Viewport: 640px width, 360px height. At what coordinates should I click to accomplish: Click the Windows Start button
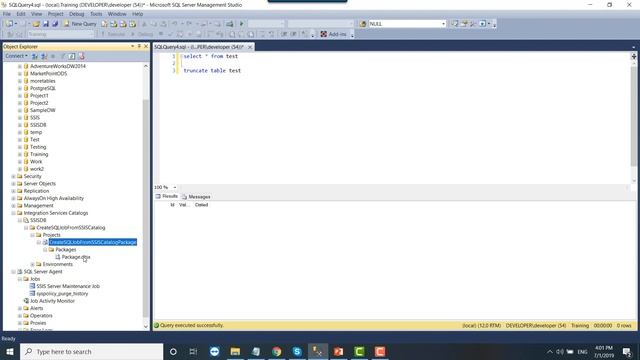tap(10, 351)
